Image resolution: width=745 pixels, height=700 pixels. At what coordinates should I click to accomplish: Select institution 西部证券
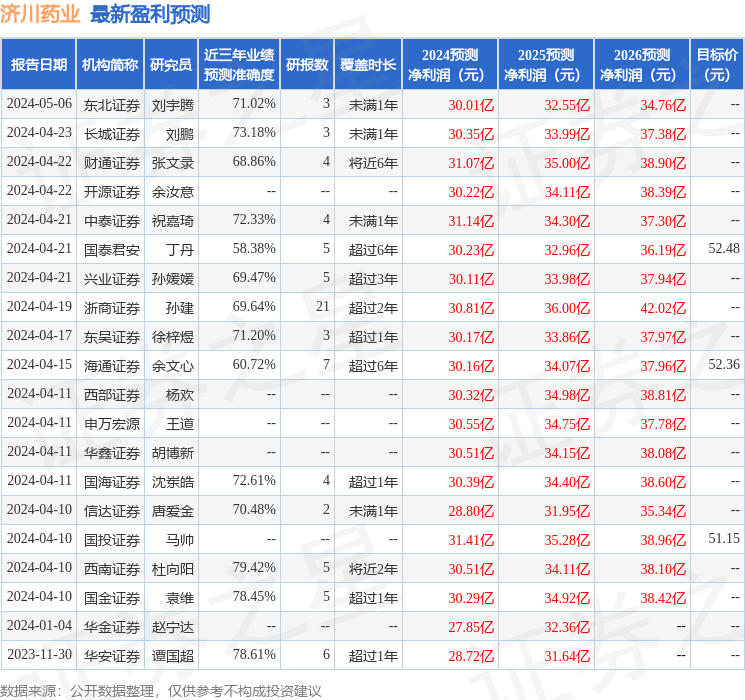112,395
